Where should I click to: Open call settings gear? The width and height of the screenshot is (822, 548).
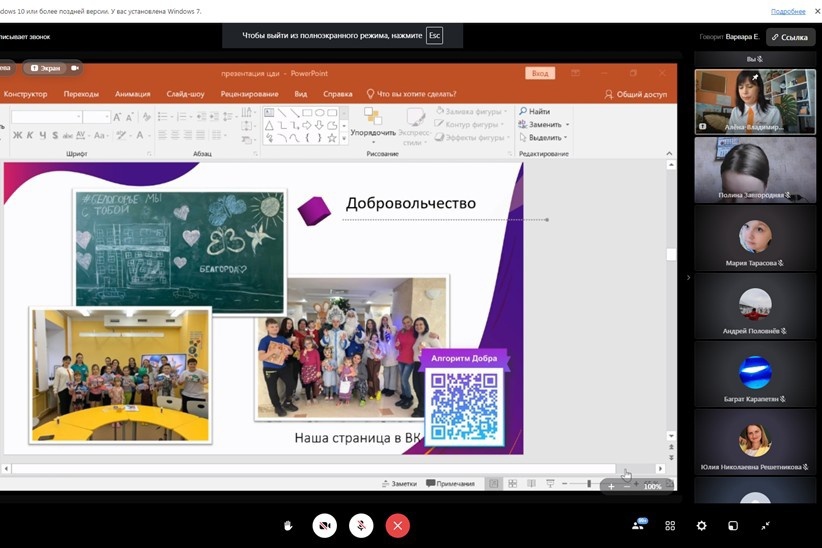(701, 525)
